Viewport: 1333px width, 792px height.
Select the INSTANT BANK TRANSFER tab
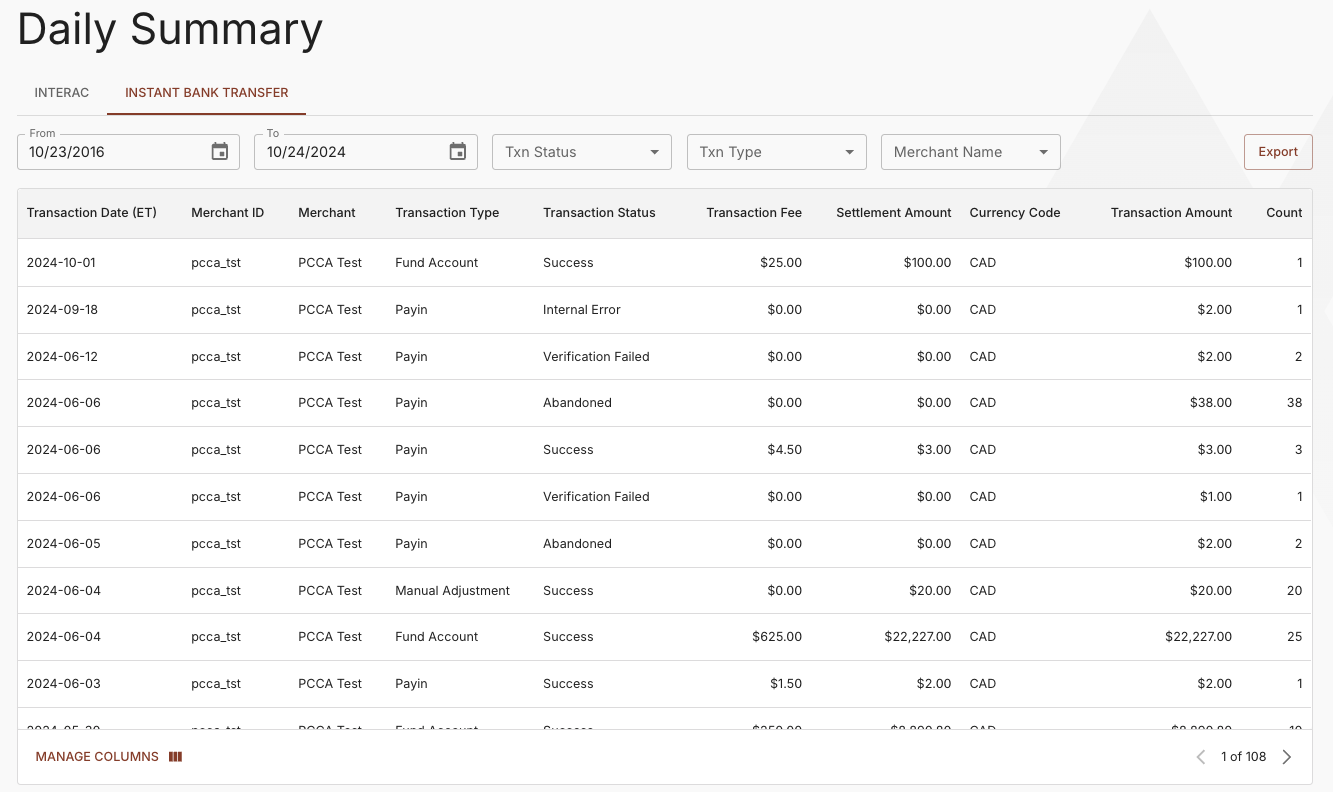(206, 92)
